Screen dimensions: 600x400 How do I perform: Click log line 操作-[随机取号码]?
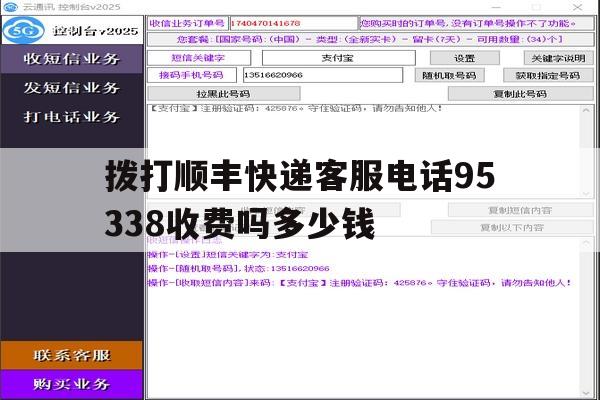click(238, 269)
